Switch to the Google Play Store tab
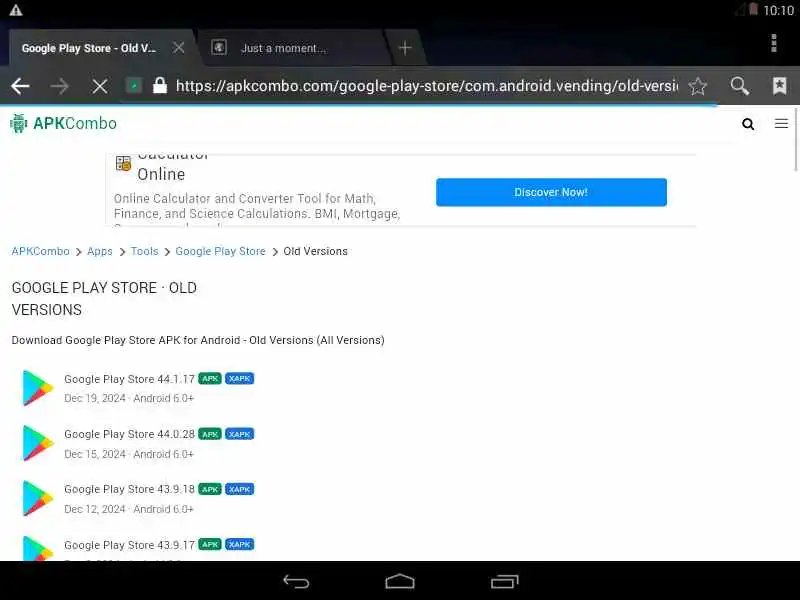 (89, 48)
